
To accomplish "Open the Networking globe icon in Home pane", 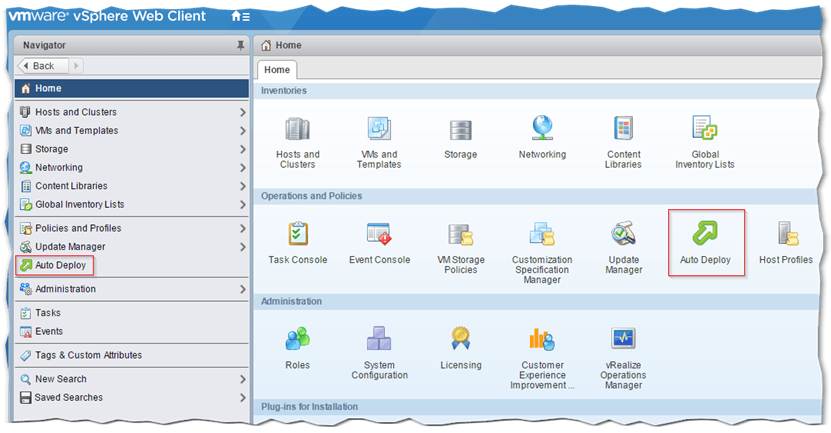I will 542,128.
